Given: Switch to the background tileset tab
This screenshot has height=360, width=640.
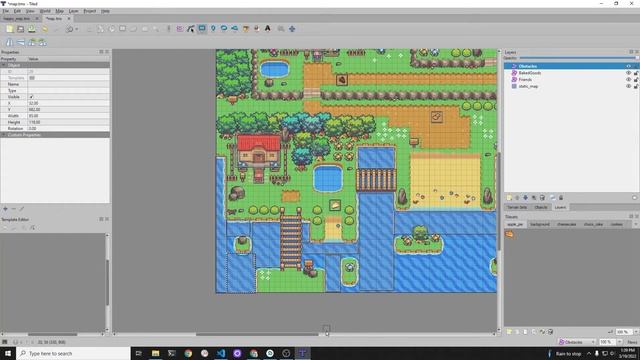Looking at the screenshot, I should pyautogui.click(x=540, y=224).
